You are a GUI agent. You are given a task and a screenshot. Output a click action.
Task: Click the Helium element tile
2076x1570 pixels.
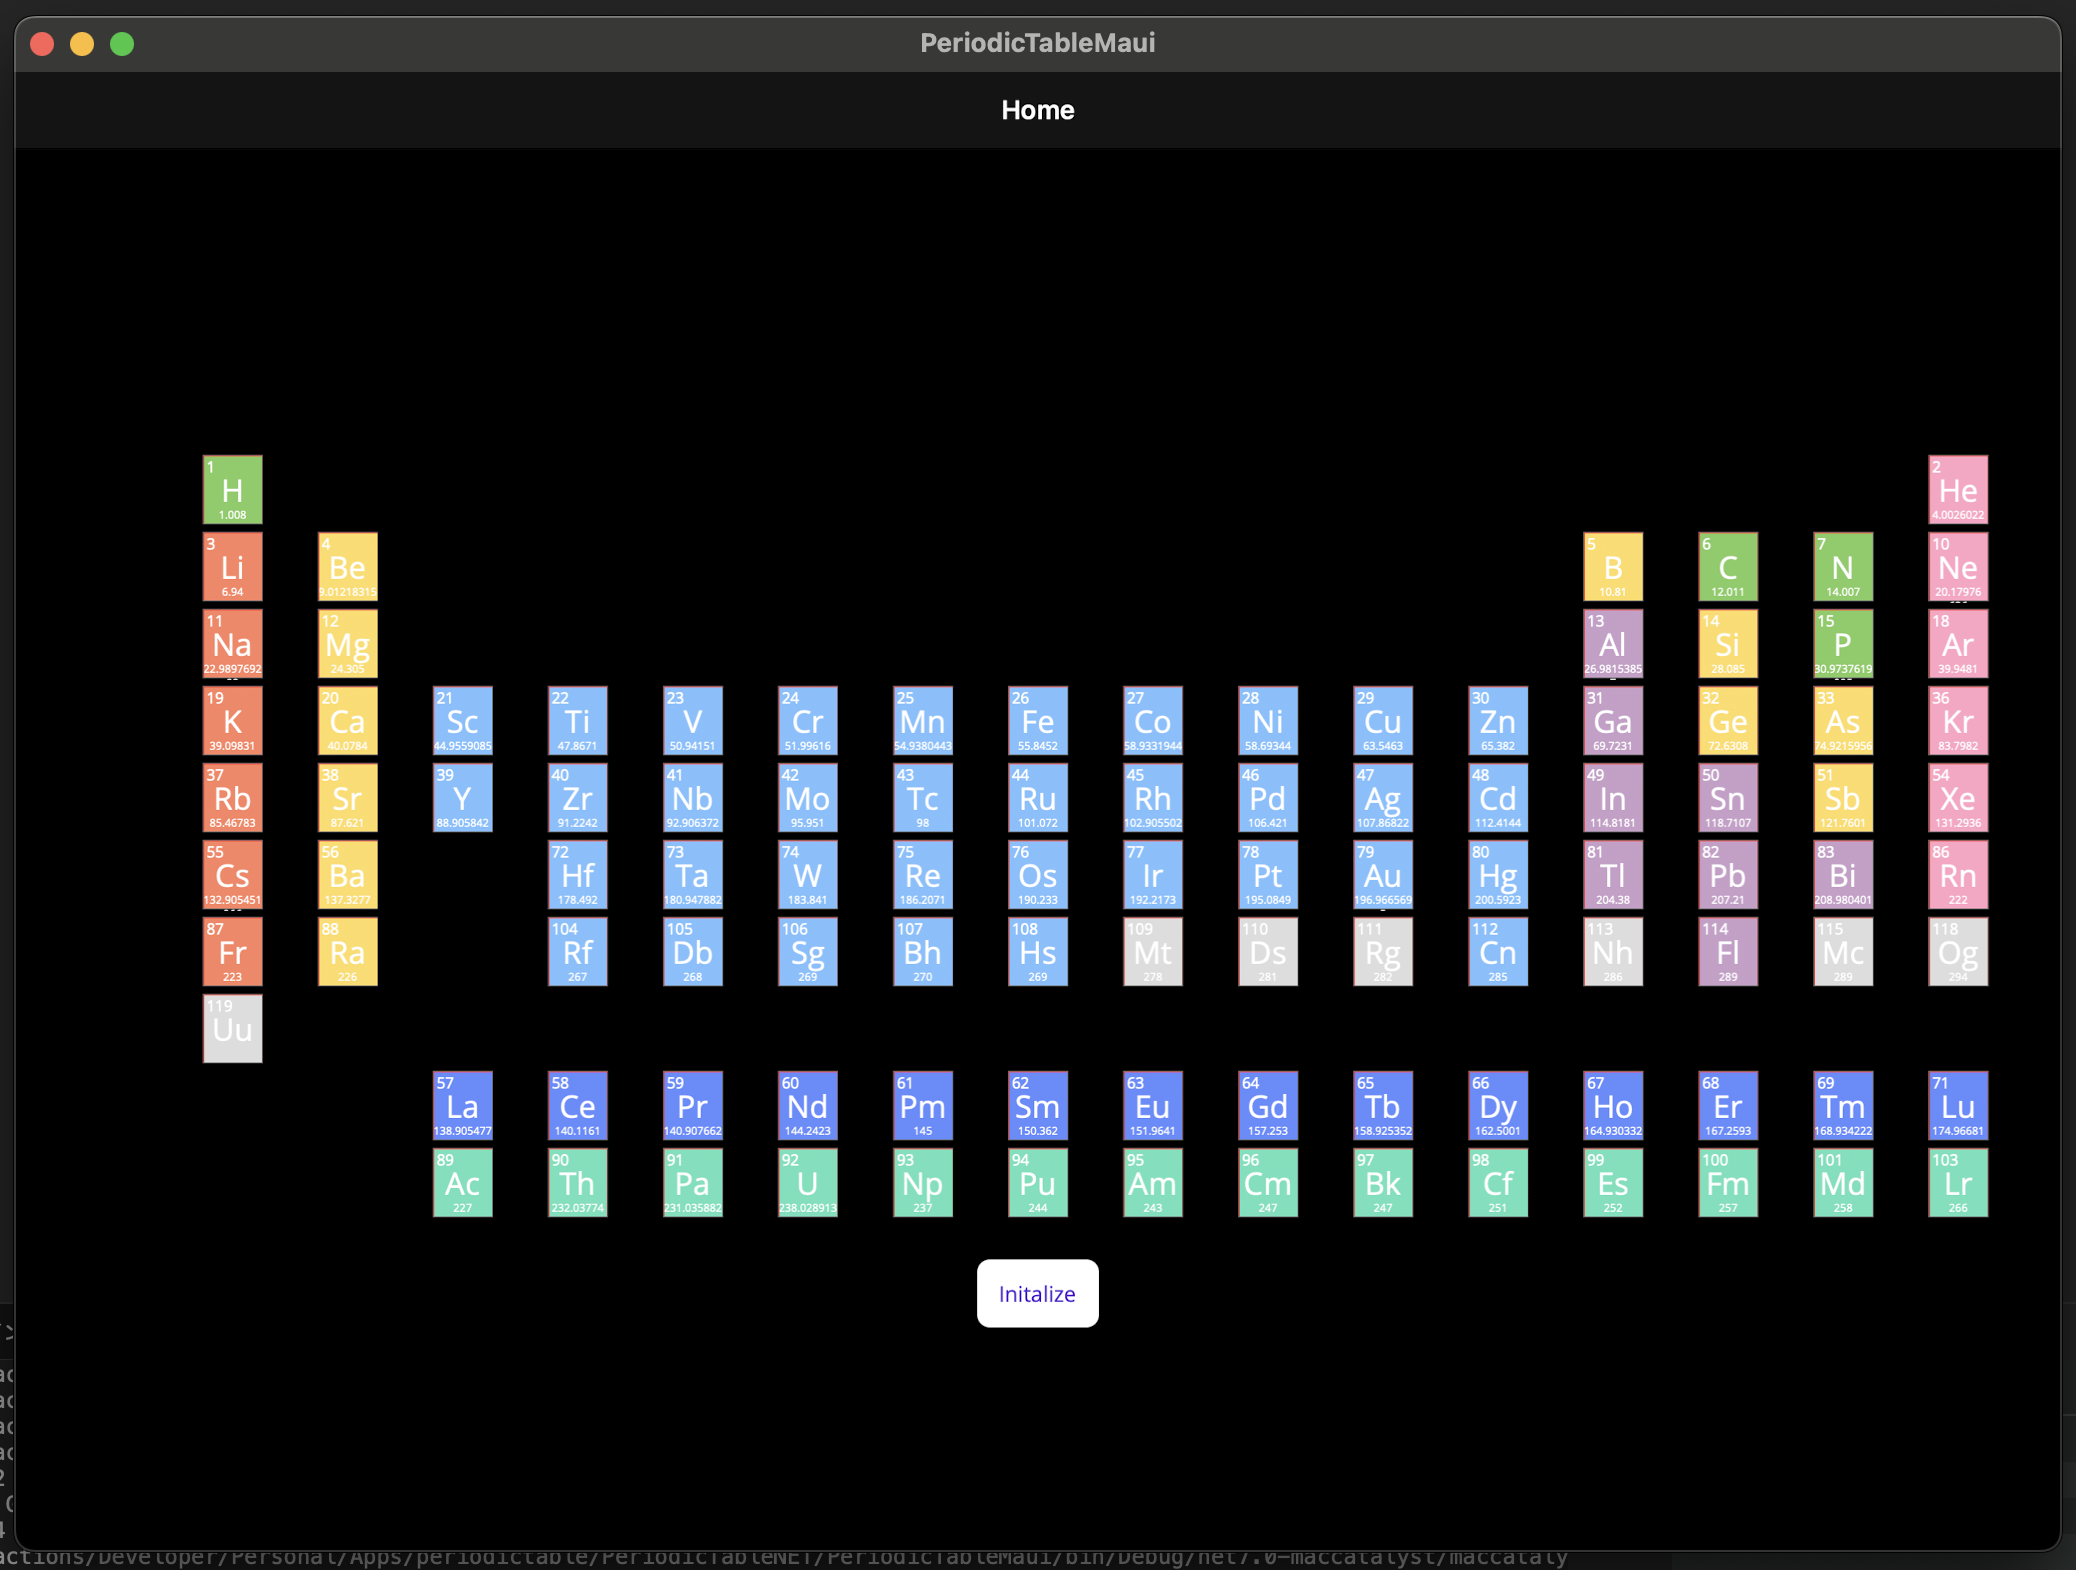tap(1958, 490)
